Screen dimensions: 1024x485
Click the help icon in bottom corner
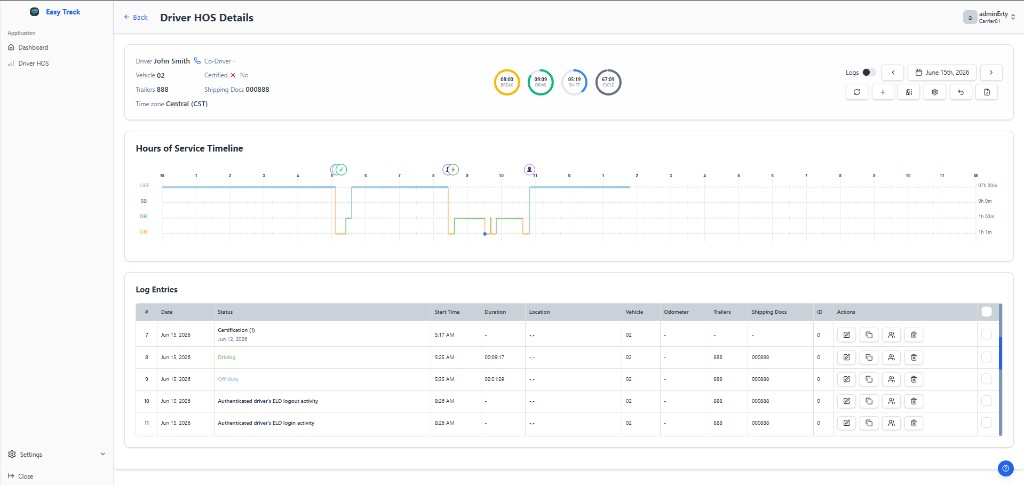1005,468
